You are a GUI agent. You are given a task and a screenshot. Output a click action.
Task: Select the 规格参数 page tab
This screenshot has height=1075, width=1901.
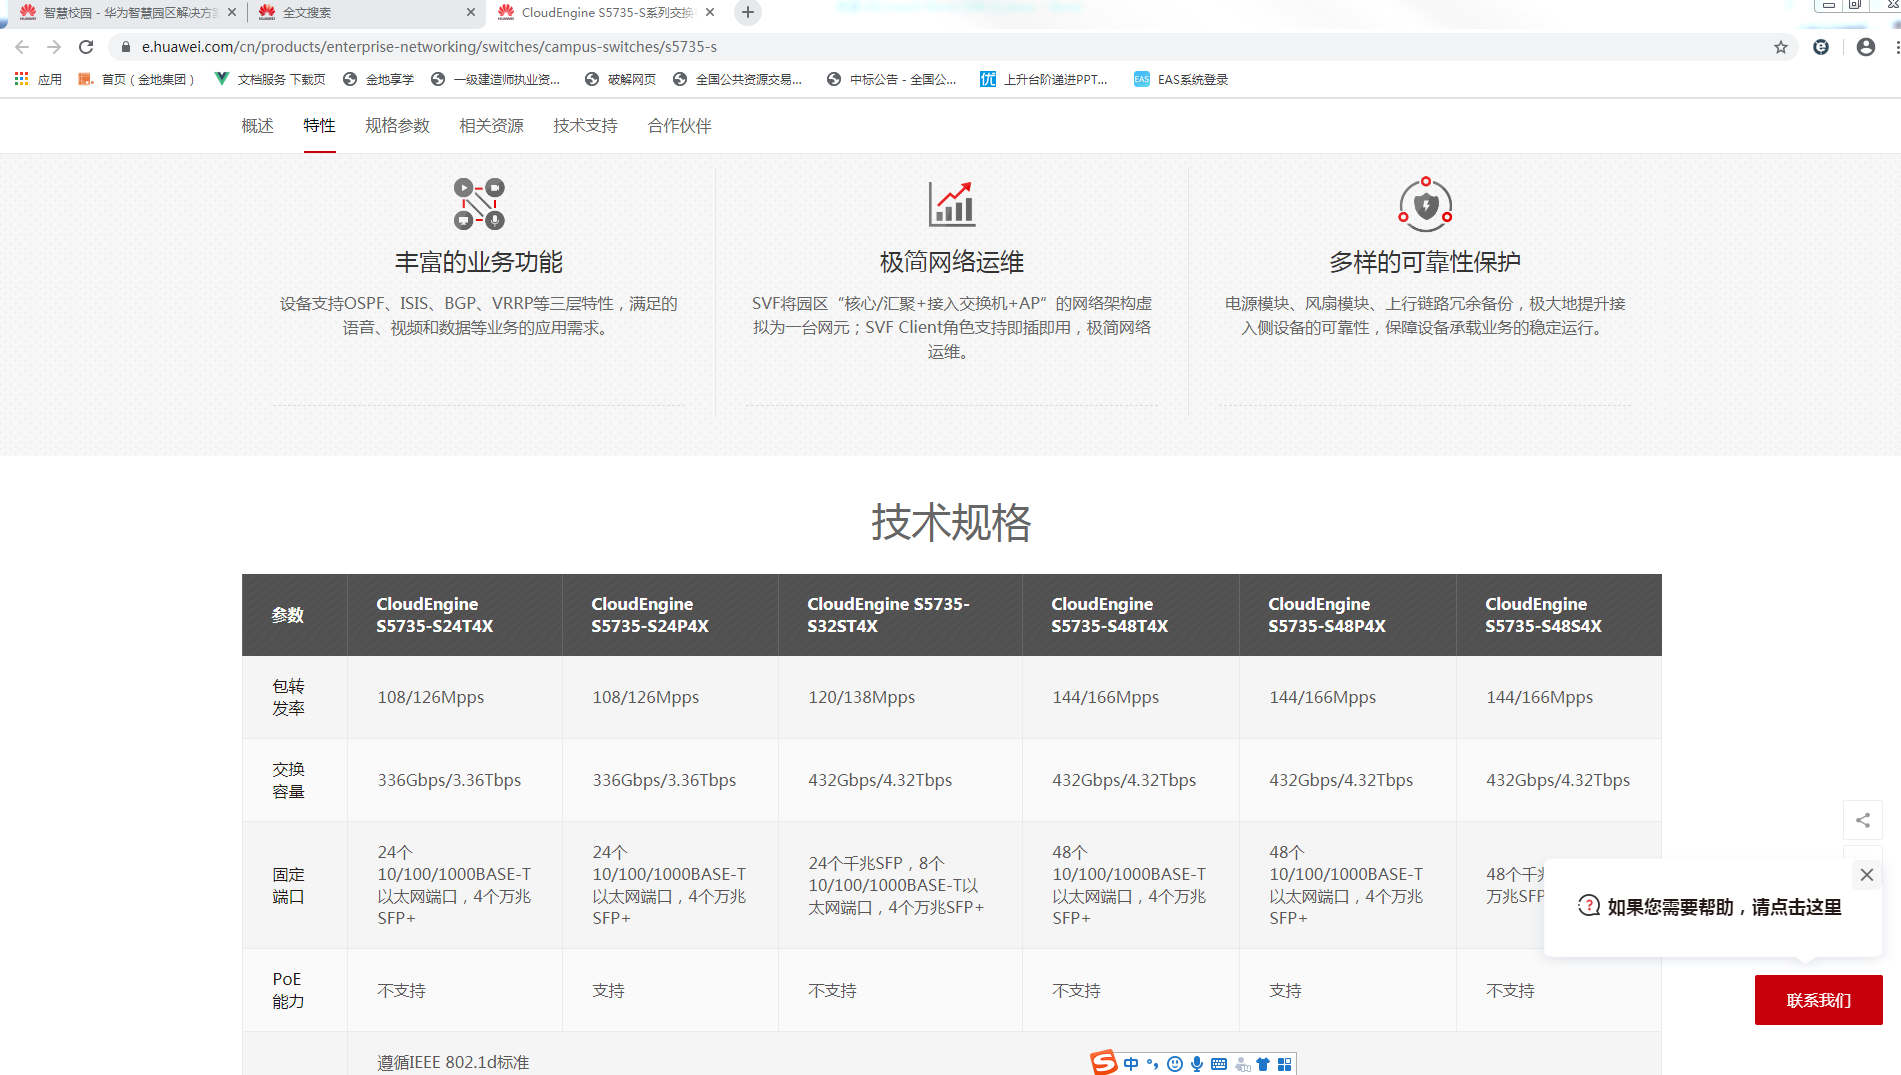tap(397, 126)
